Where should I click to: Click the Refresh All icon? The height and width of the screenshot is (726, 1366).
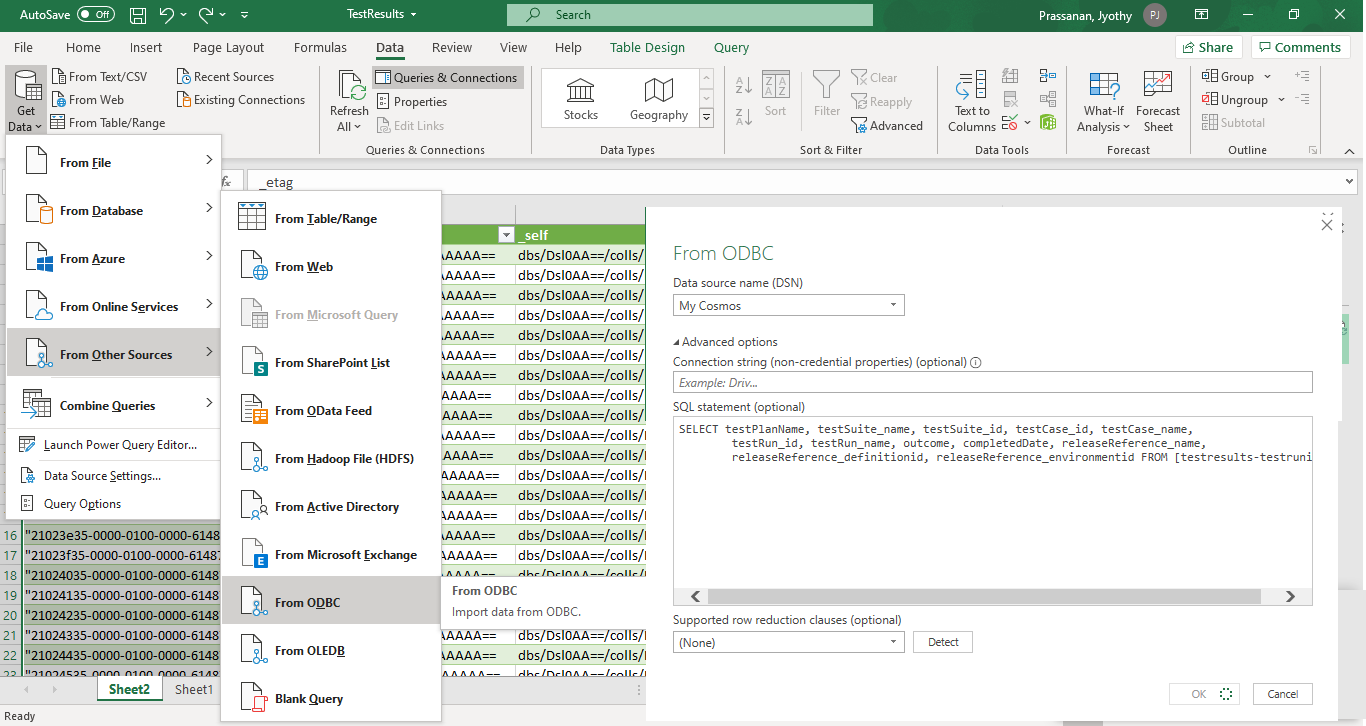(349, 102)
